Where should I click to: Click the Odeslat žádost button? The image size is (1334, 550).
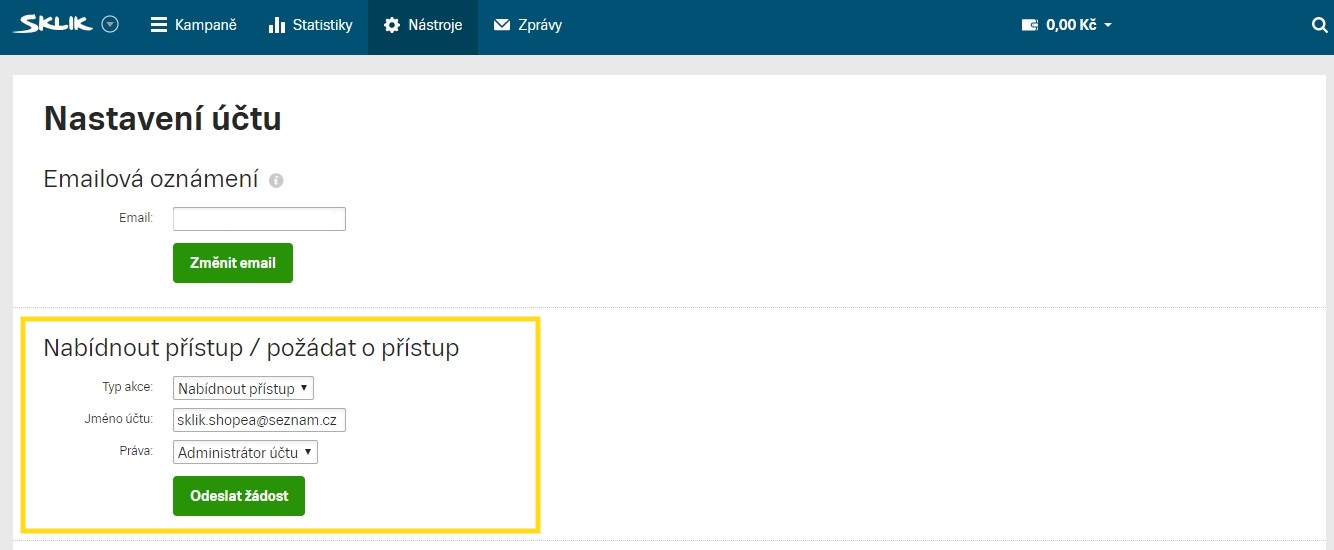[239, 496]
